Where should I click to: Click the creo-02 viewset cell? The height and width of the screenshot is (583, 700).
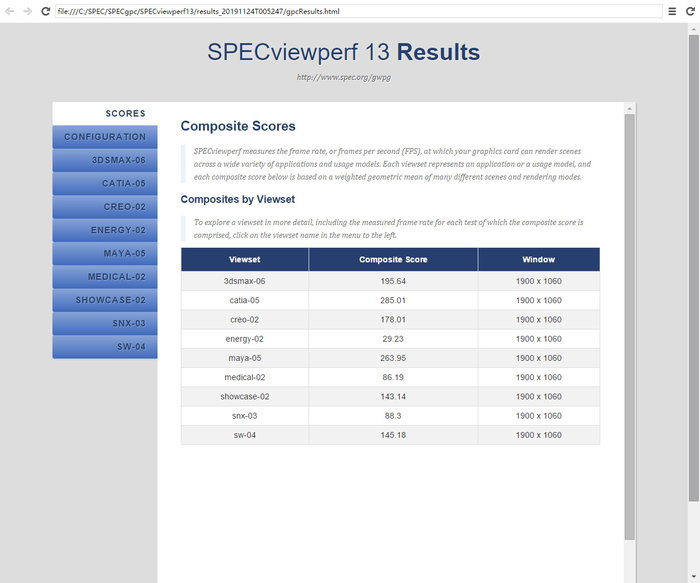(245, 320)
